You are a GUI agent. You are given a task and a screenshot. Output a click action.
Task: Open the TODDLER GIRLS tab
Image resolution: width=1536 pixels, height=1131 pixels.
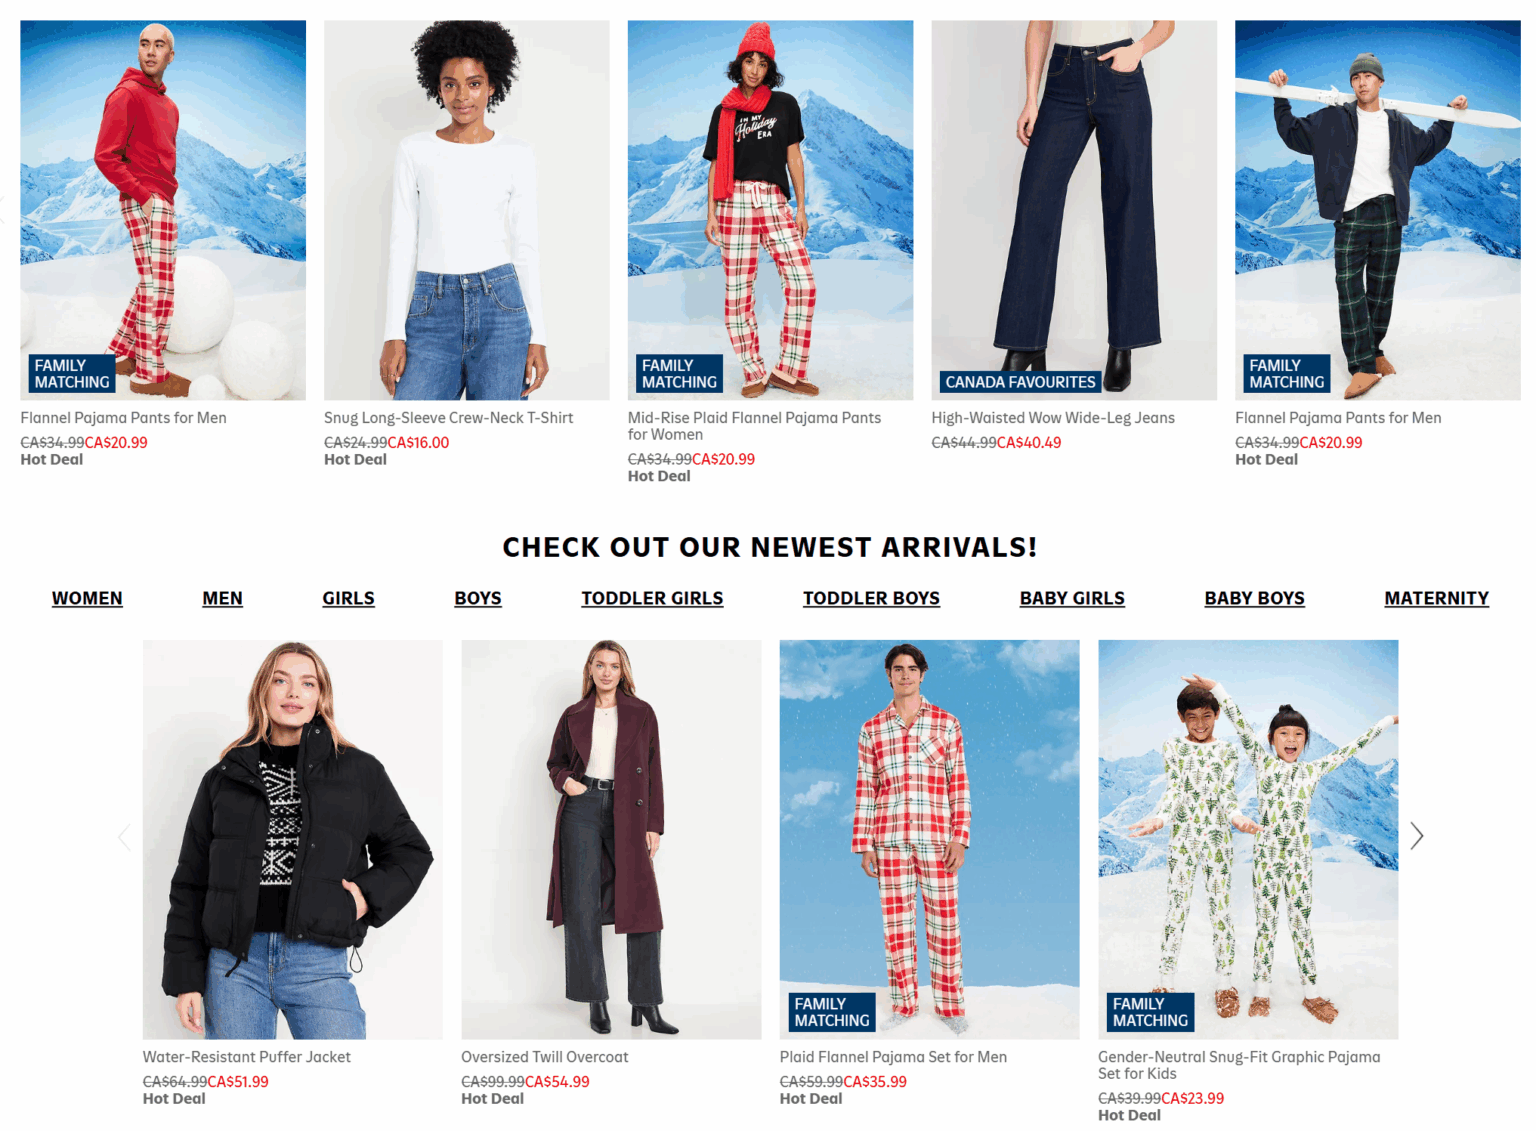tap(652, 598)
